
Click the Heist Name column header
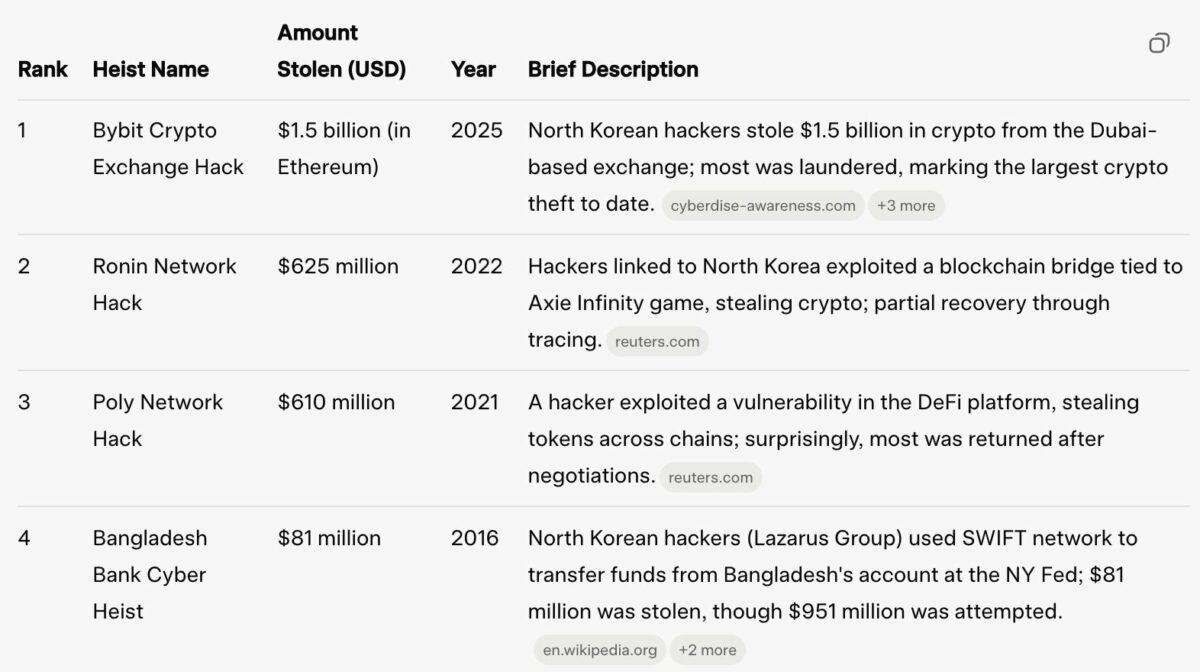point(151,69)
